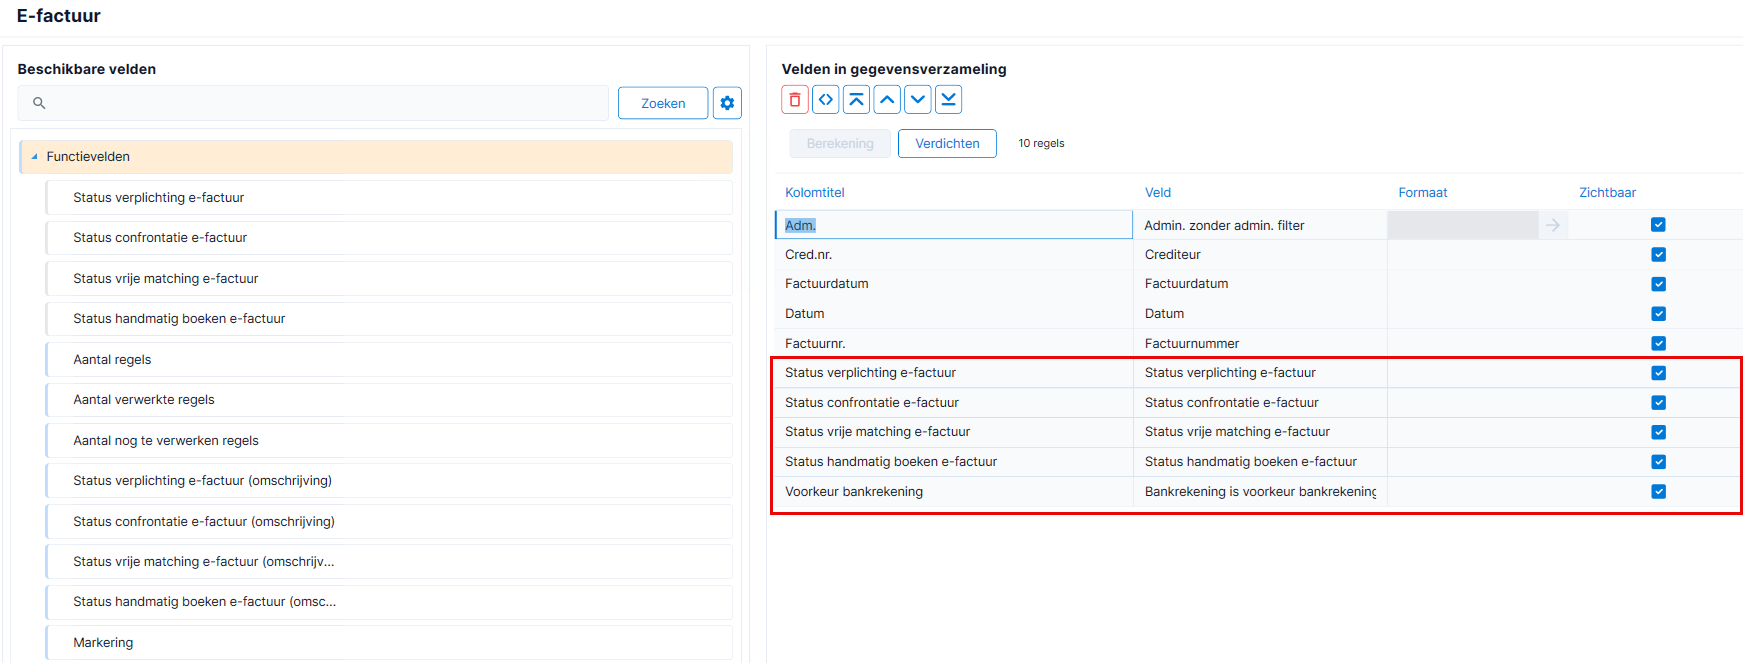This screenshot has width=1743, height=663.
Task: Move selected field to bottom
Action: click(x=949, y=100)
